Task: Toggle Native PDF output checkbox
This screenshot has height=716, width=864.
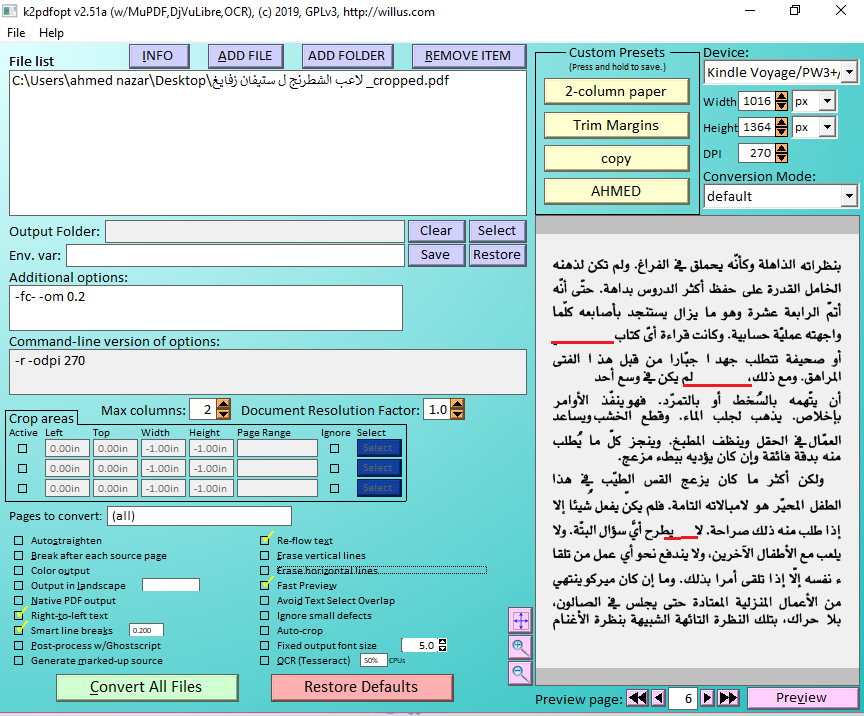Action: click(x=19, y=600)
